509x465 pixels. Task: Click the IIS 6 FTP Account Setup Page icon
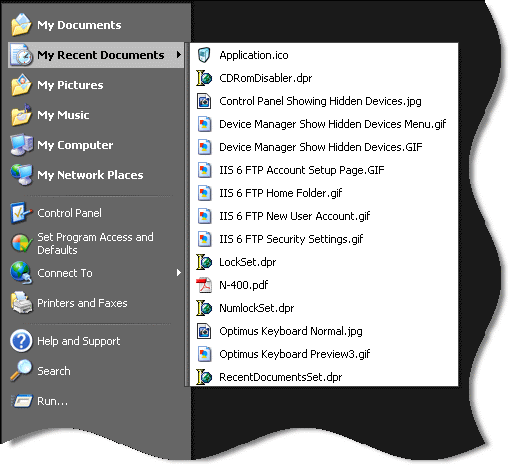204,170
